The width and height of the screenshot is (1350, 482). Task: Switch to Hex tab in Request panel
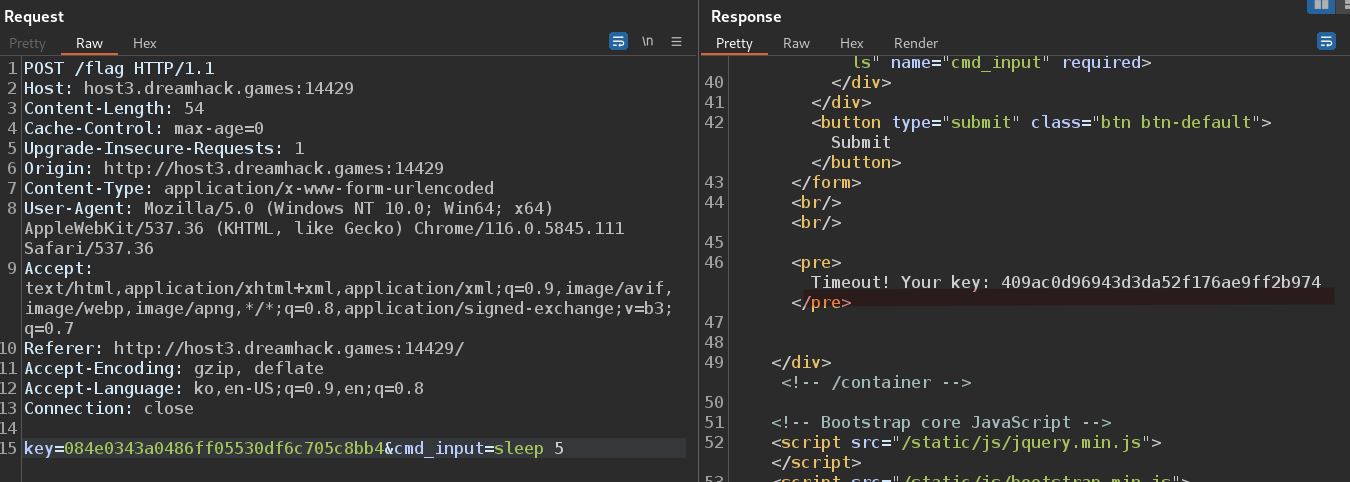tap(145, 43)
